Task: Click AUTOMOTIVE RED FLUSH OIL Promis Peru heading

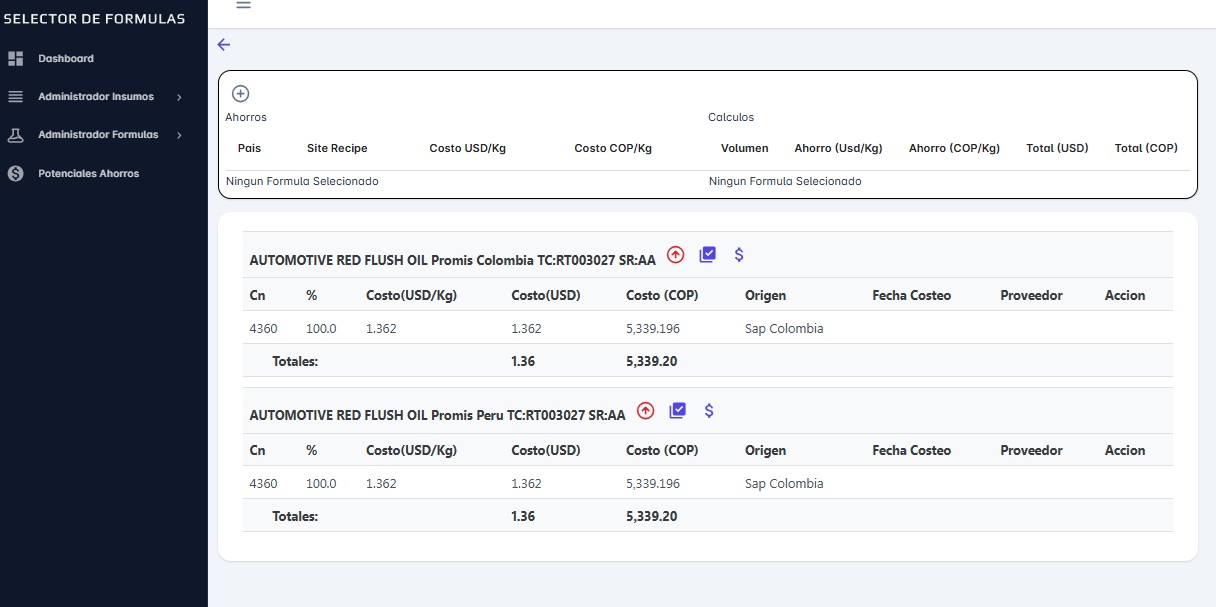Action: (437, 415)
